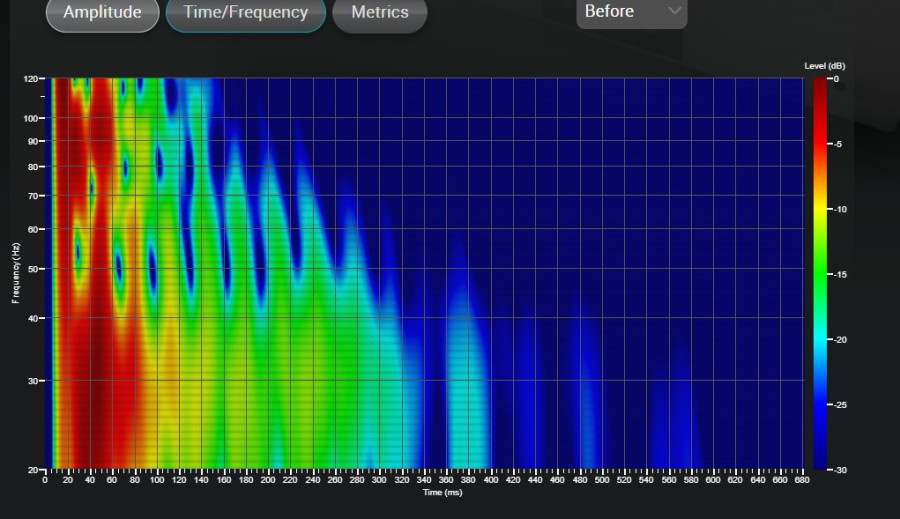
Task: Click the Time (ms) axis title
Action: coord(443,492)
